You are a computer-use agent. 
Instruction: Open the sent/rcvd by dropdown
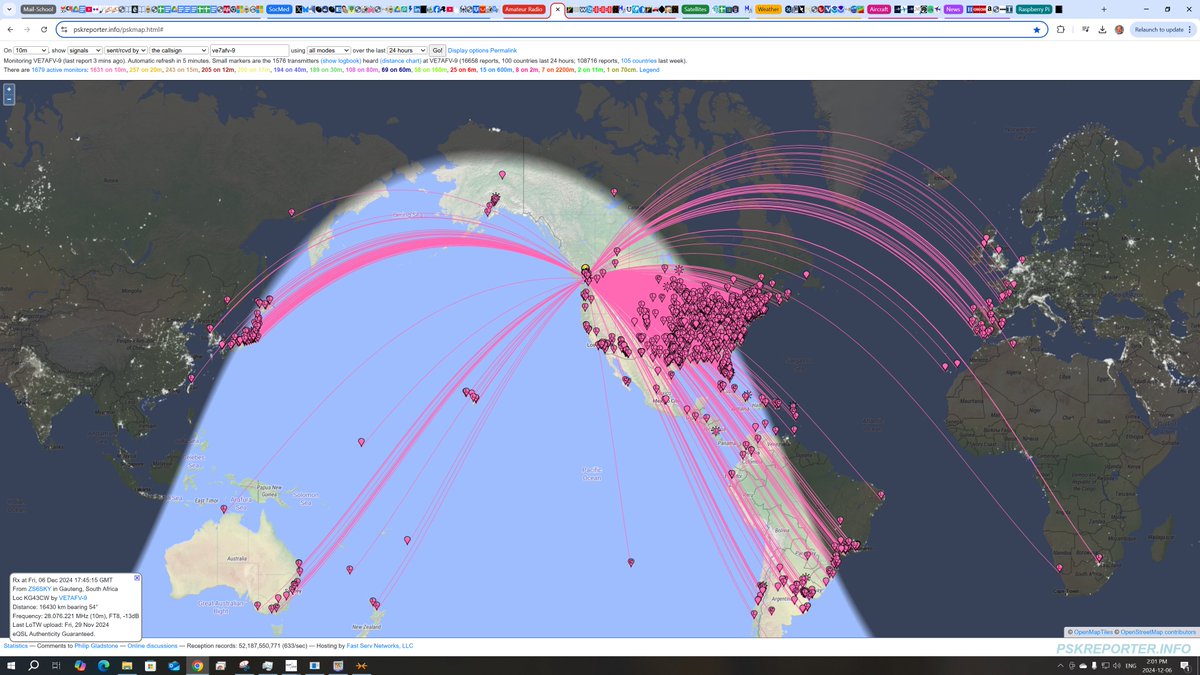126,50
